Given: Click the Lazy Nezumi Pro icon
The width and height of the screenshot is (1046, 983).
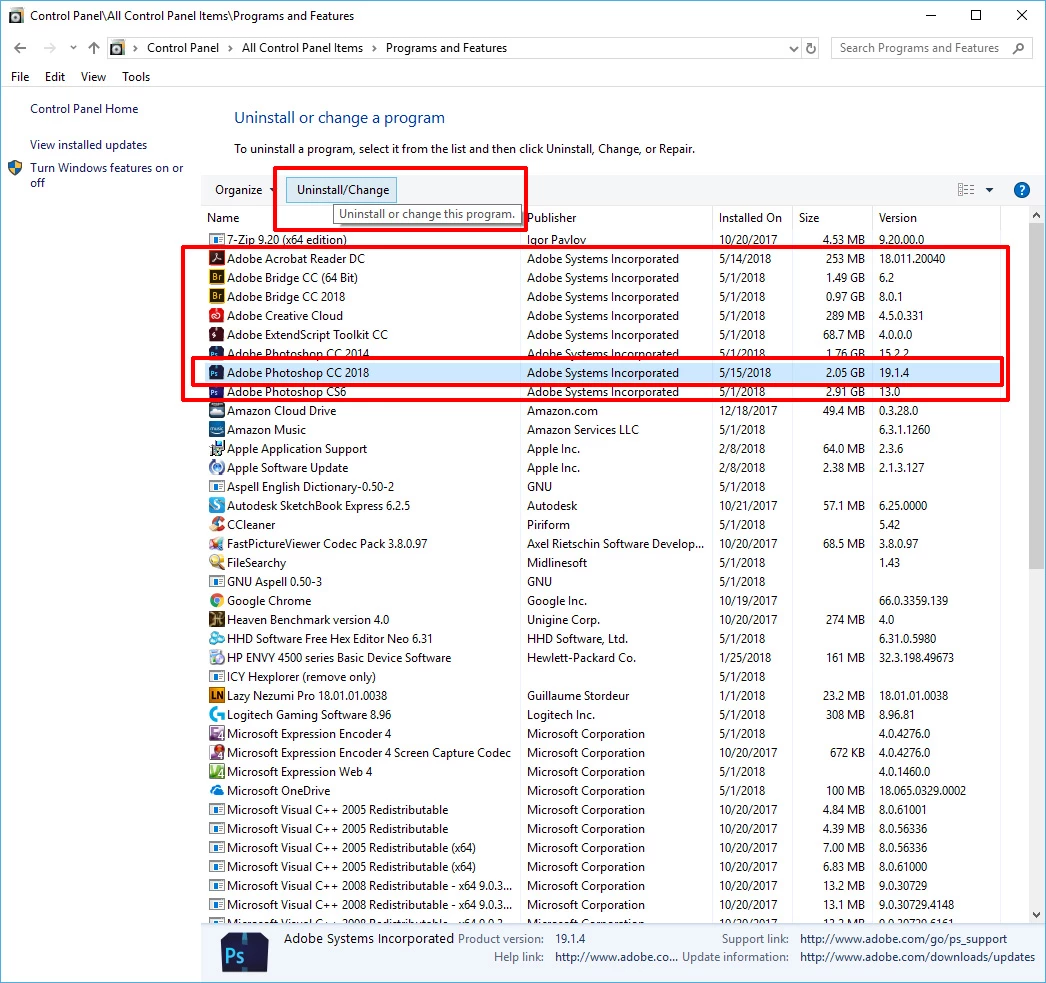Looking at the screenshot, I should click(x=216, y=696).
